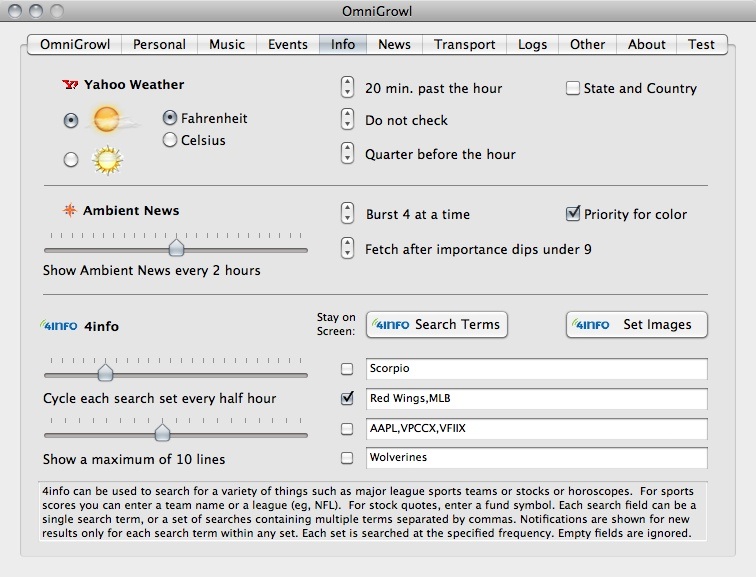Click the orange Ambient News star icon

click(70, 211)
